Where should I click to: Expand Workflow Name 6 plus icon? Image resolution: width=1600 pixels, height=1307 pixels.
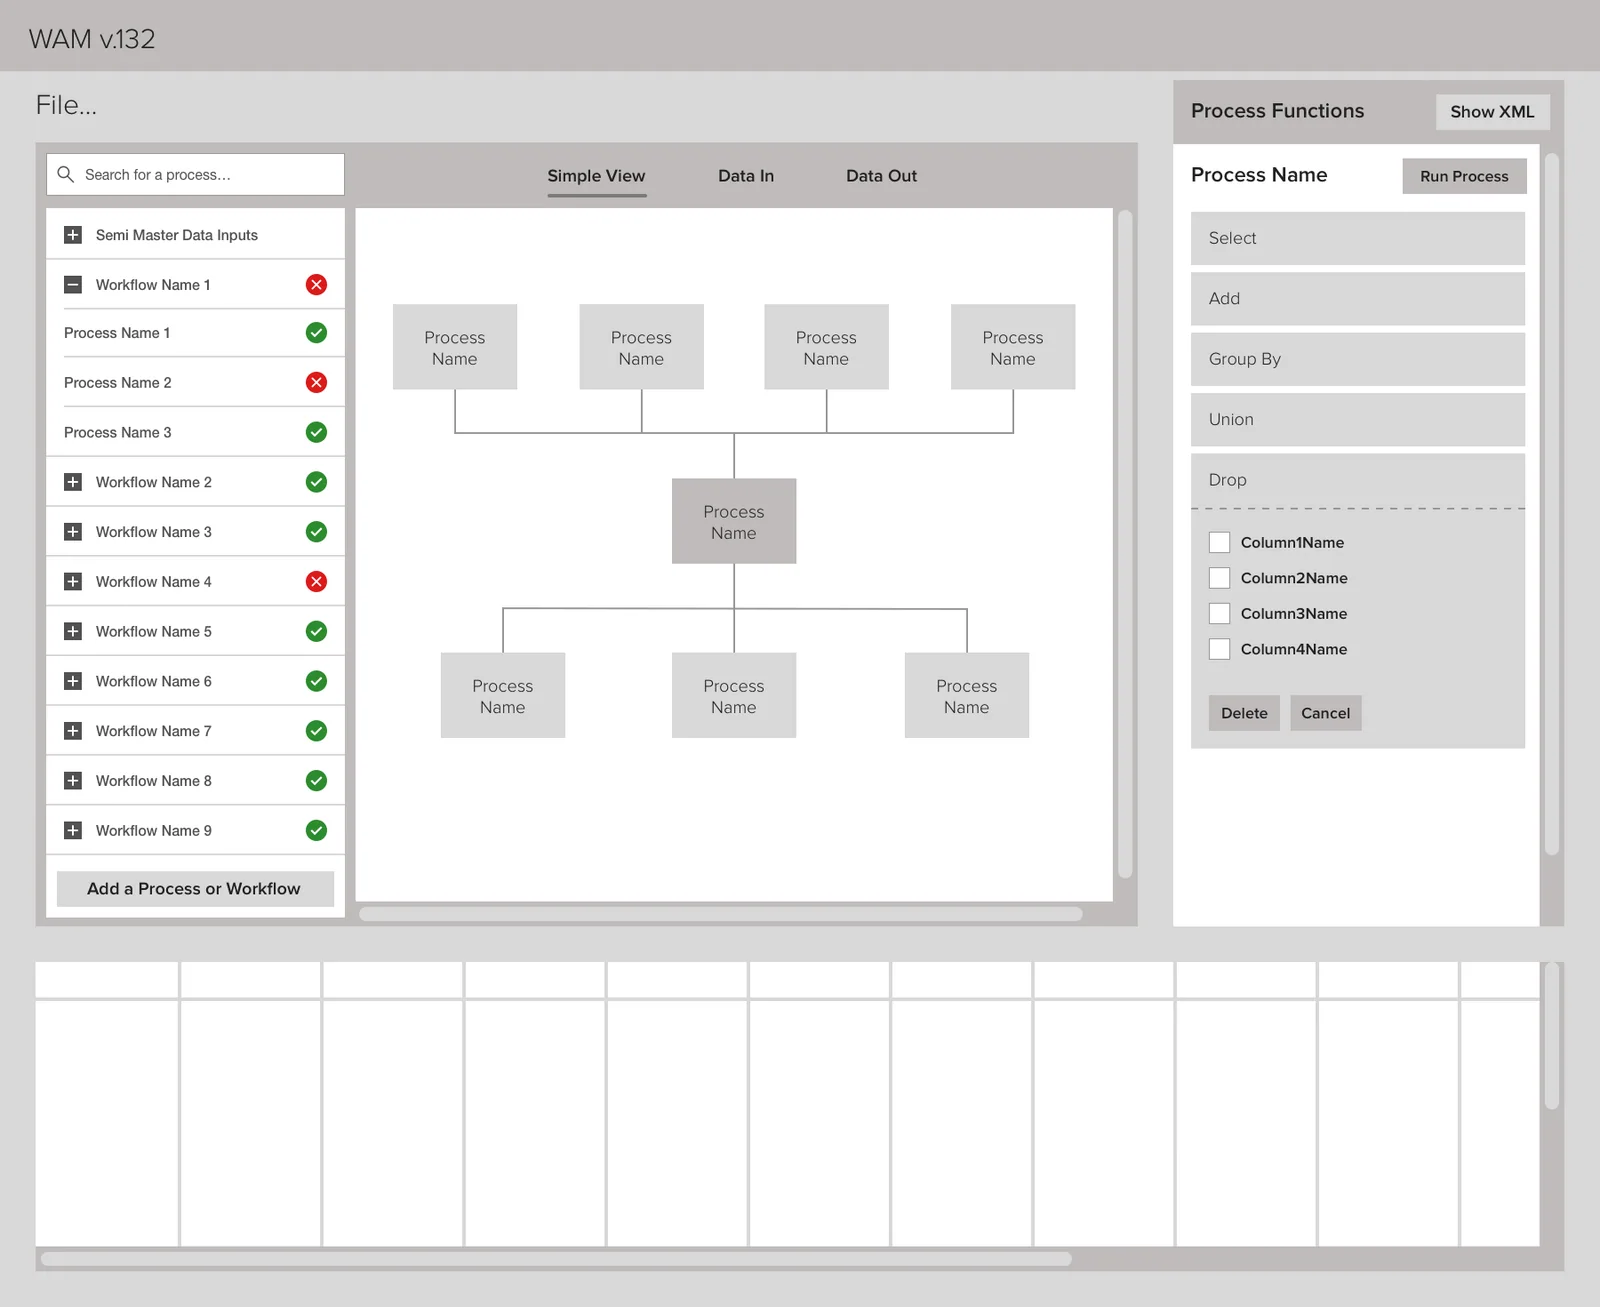(73, 681)
